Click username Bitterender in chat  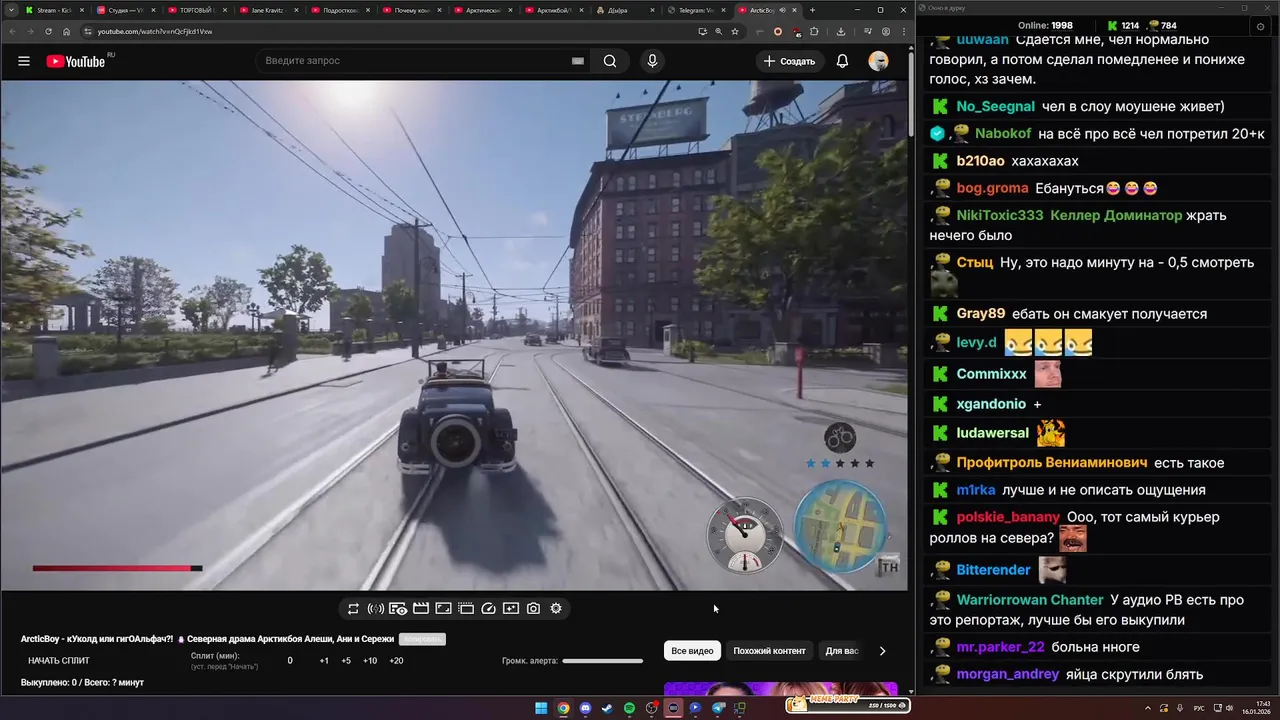click(993, 570)
